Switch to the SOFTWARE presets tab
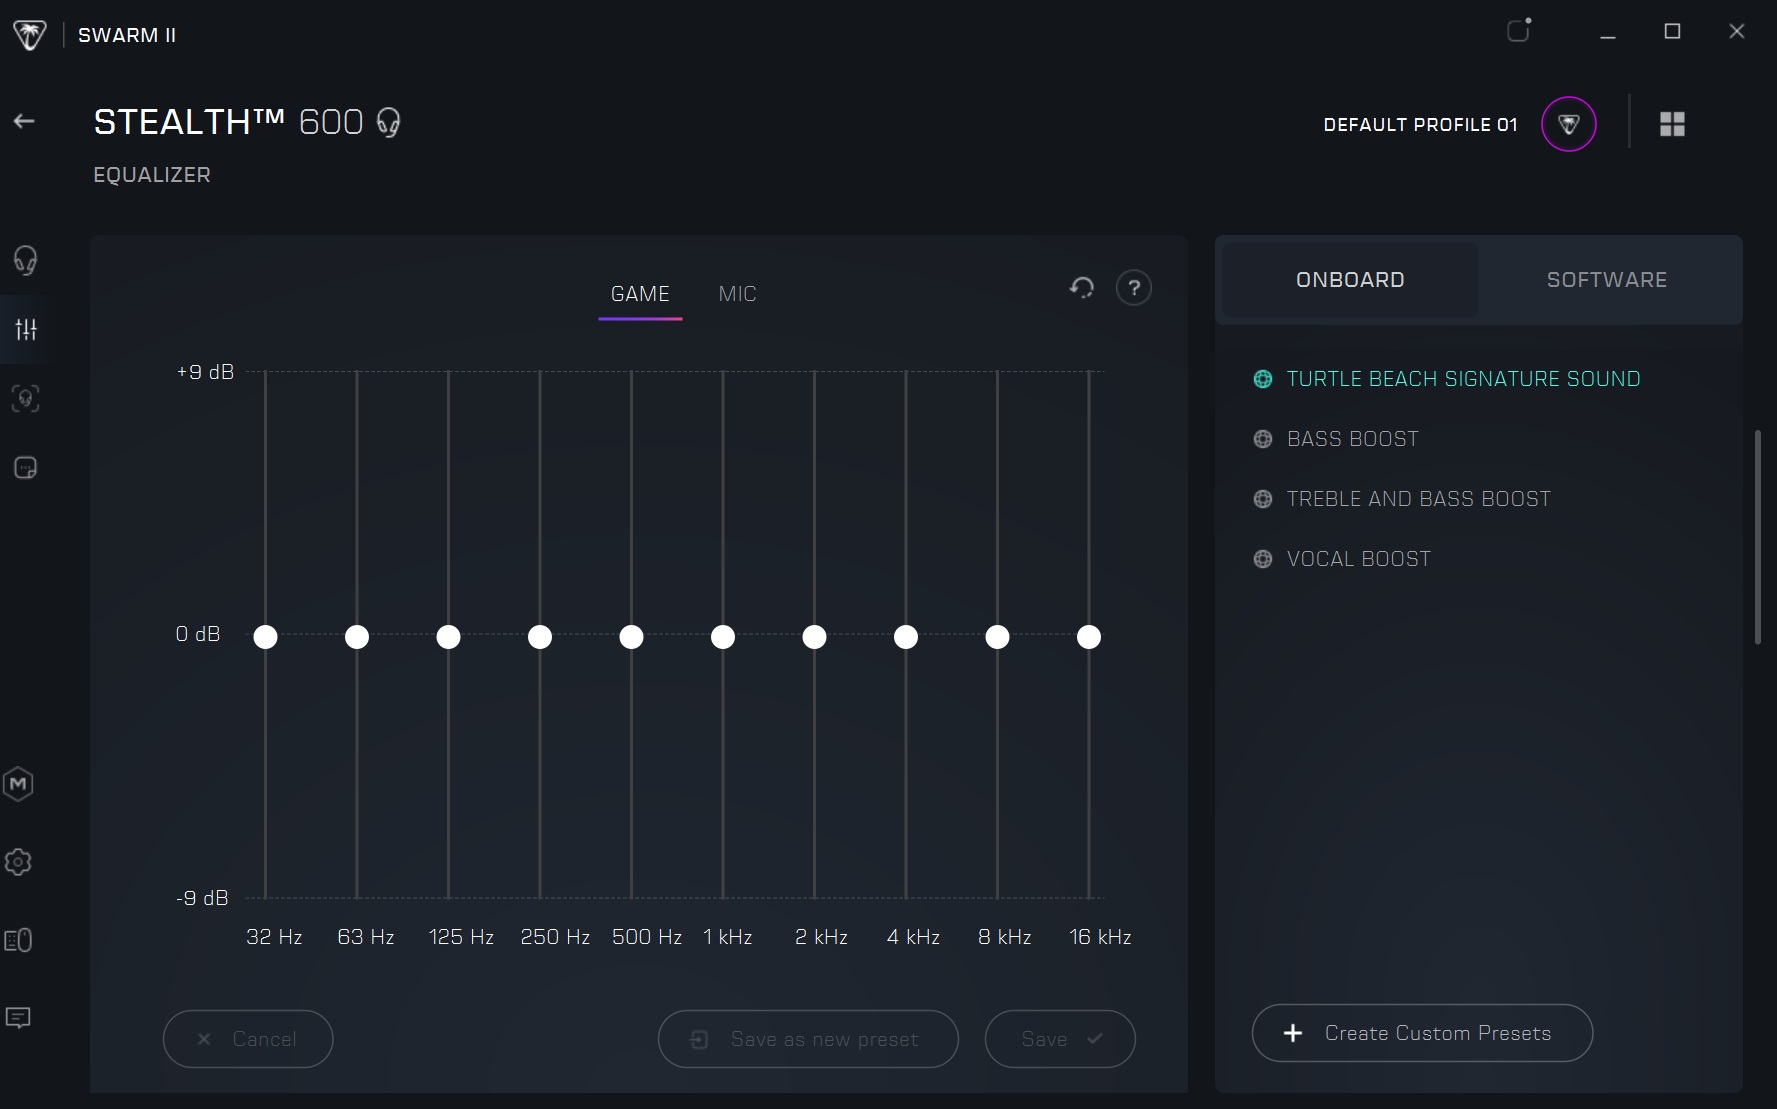 1606,280
